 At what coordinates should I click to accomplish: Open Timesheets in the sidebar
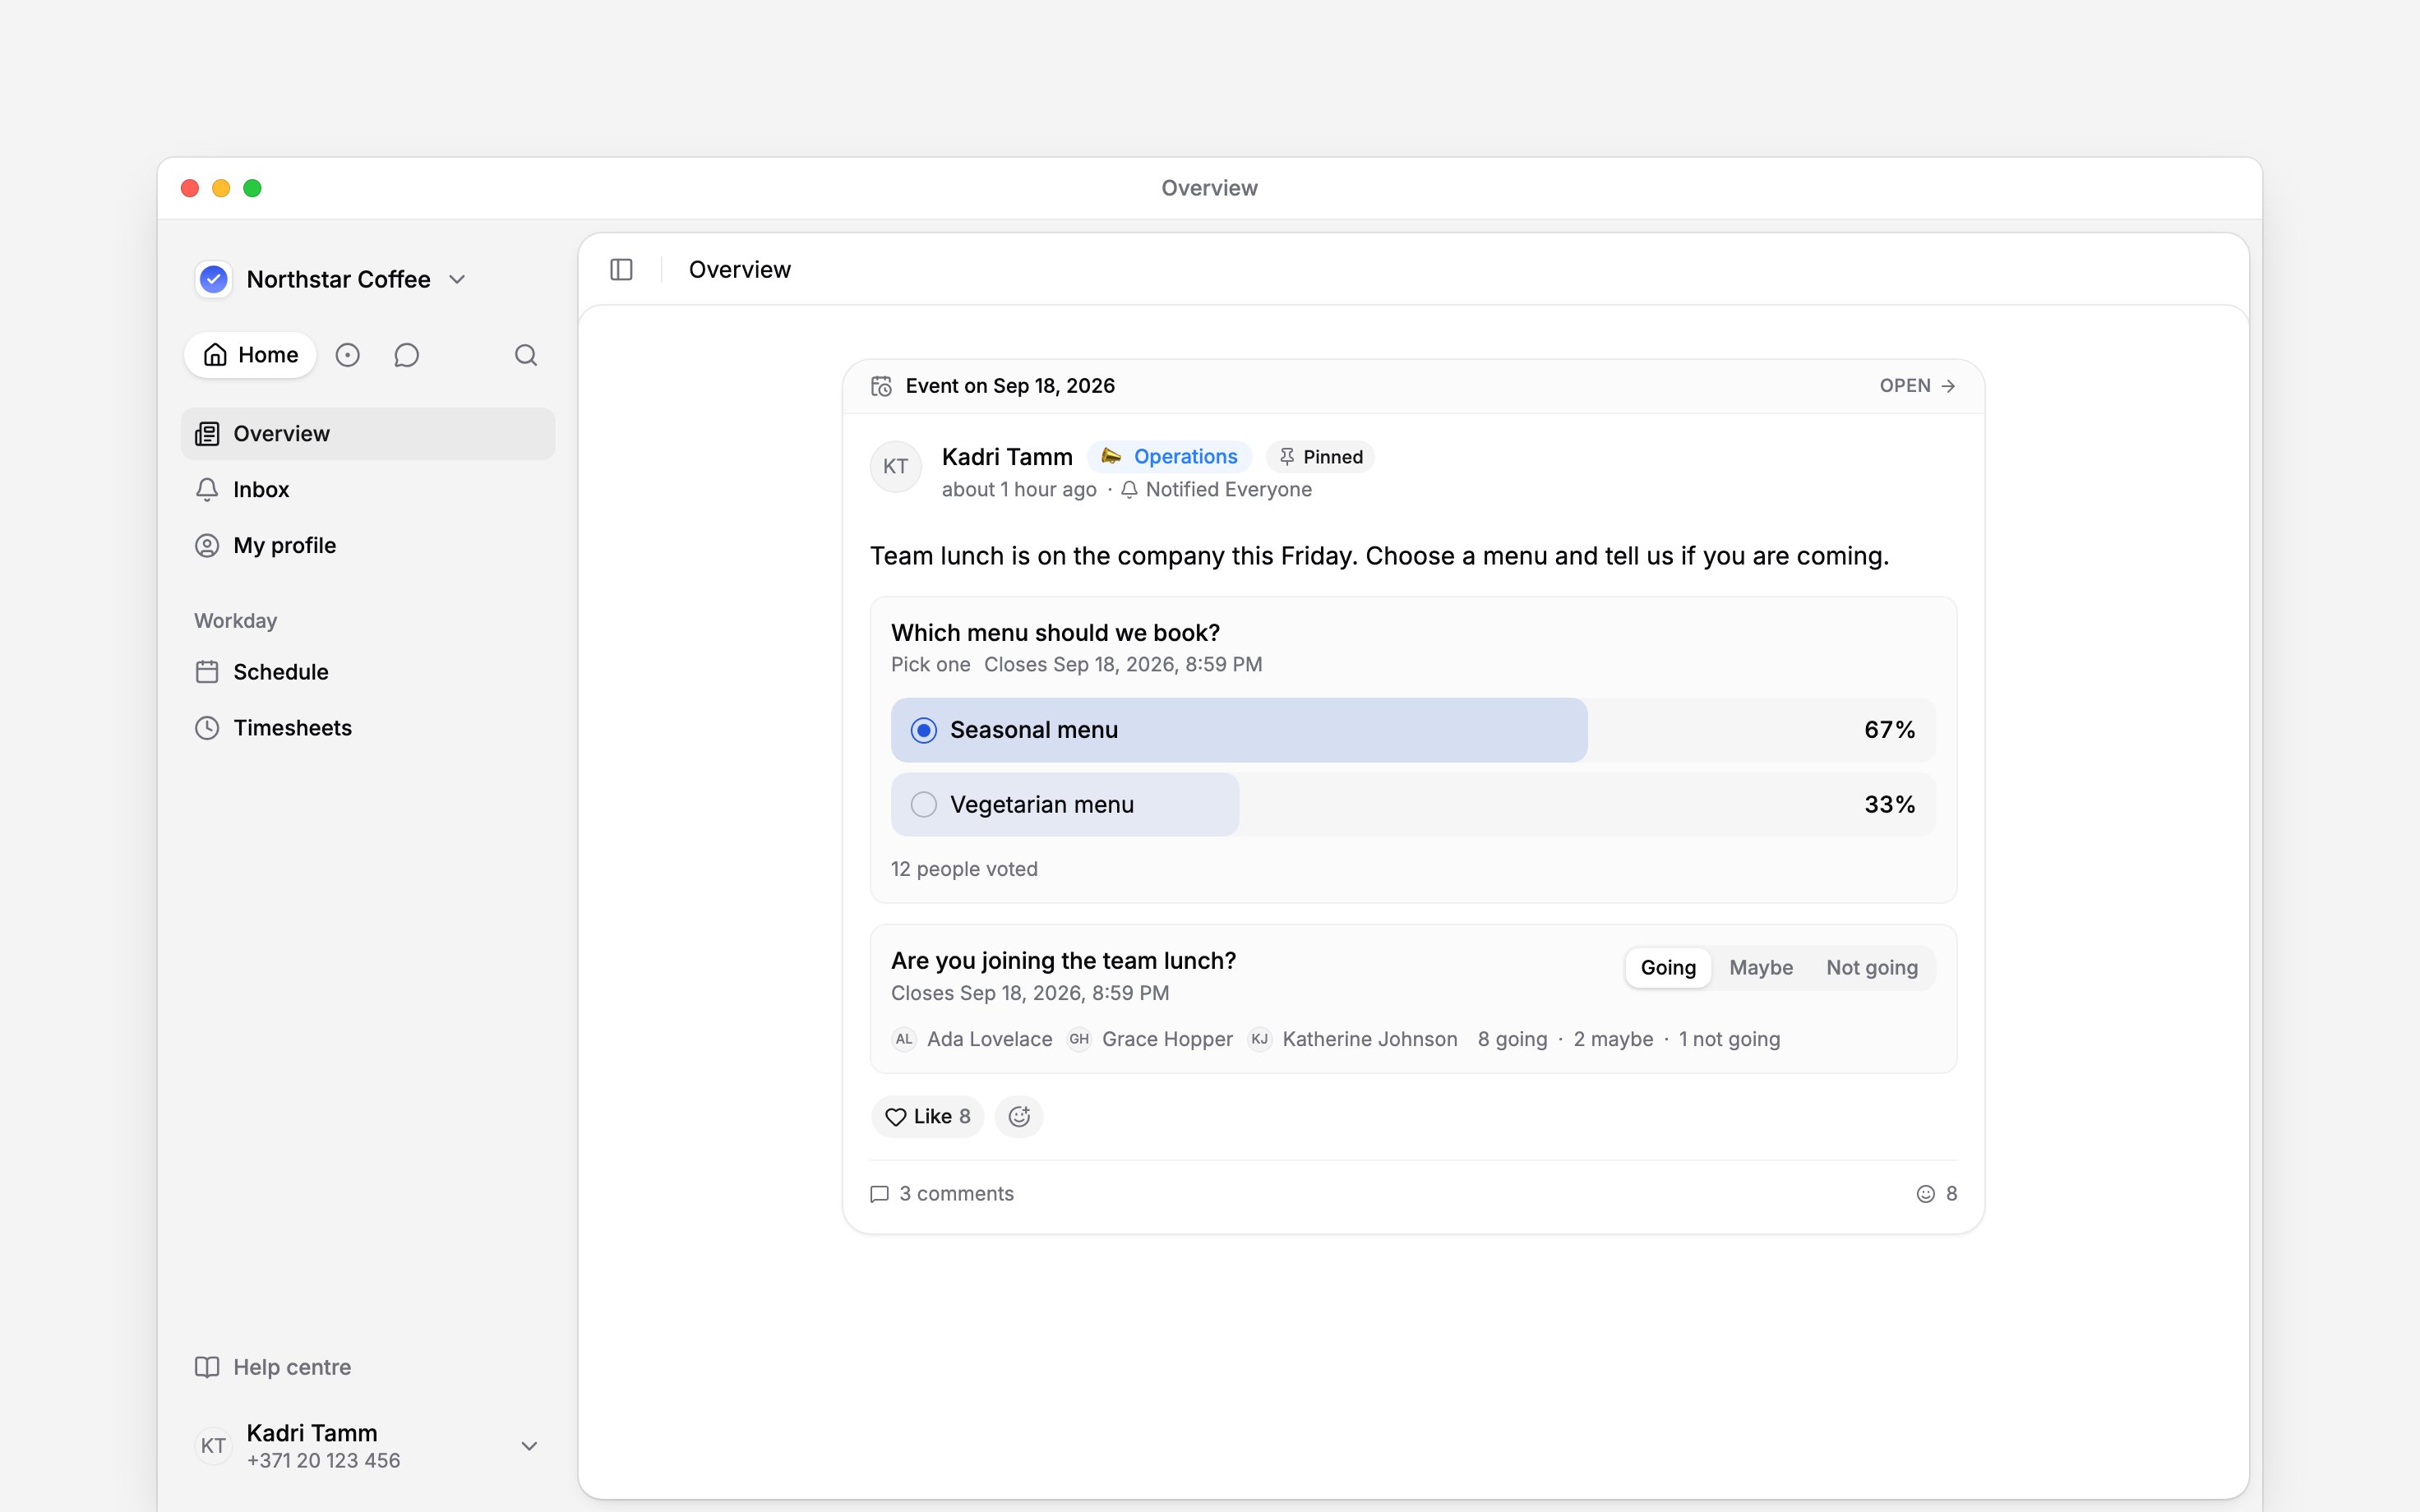[368, 728]
